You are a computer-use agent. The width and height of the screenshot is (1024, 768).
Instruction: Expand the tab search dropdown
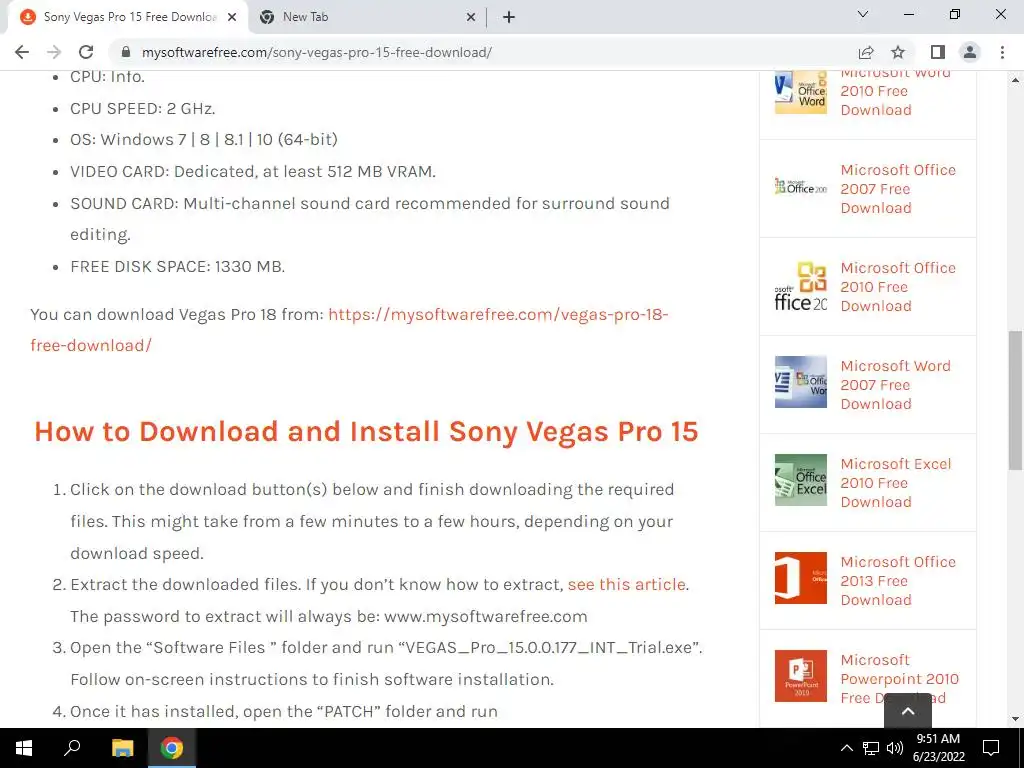(x=863, y=14)
